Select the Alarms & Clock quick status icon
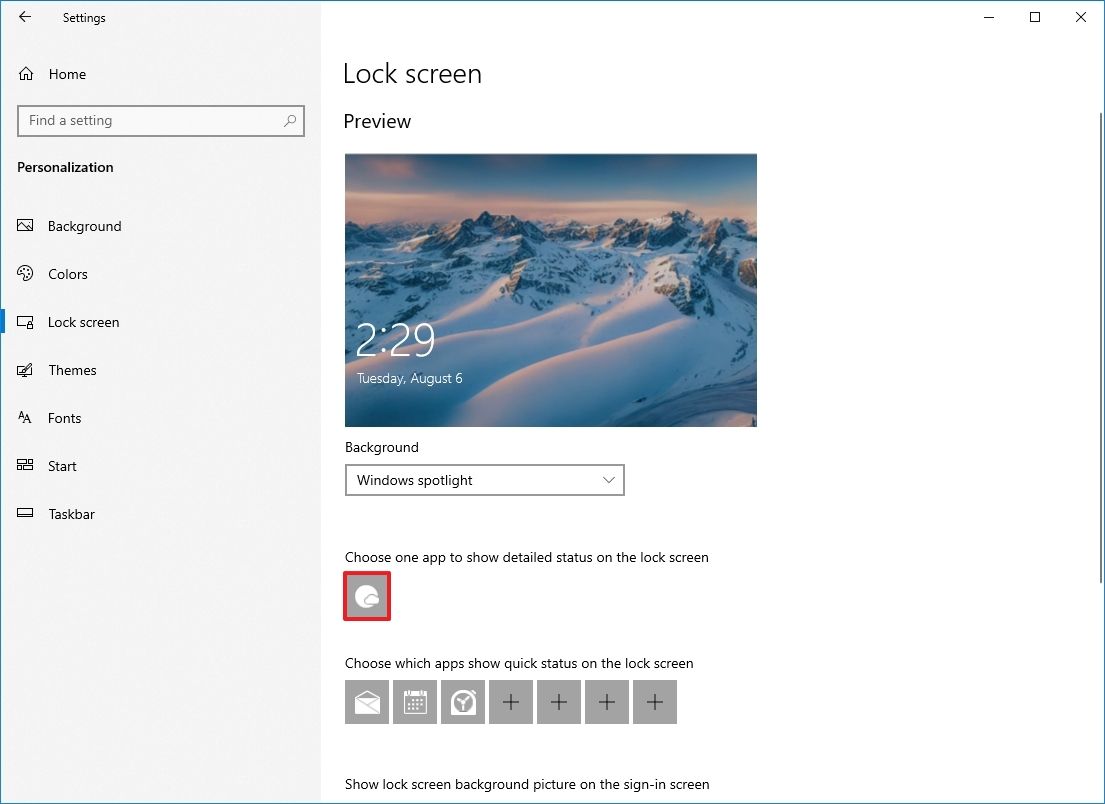The height and width of the screenshot is (804, 1105). [463, 702]
